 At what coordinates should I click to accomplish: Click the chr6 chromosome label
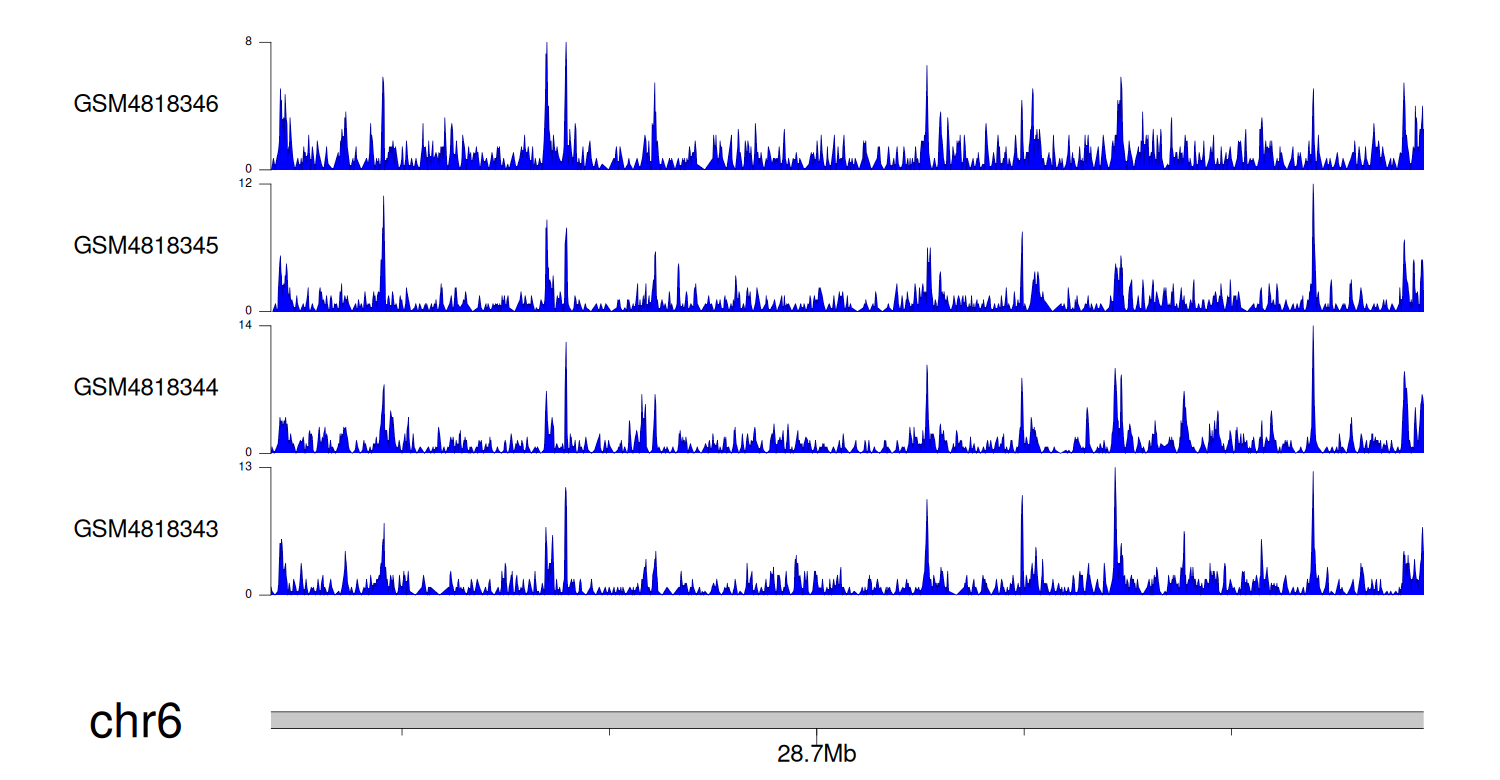coord(136,721)
